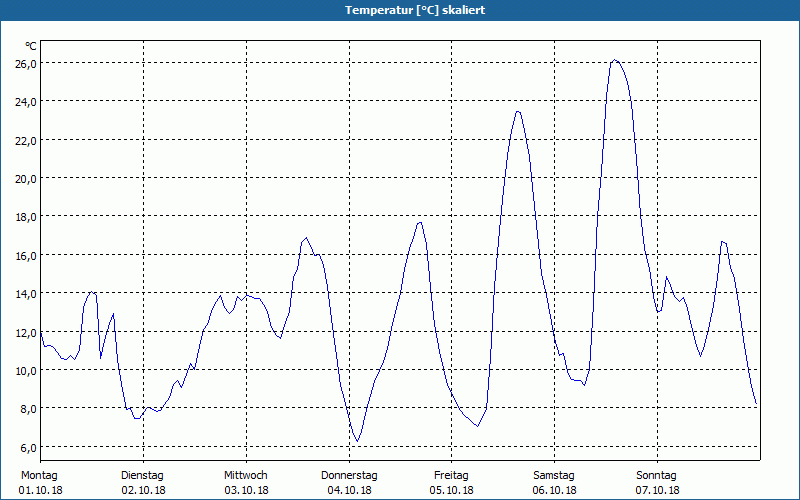
Task: Click the 'Mittwoch' day label
Action: pos(245,475)
